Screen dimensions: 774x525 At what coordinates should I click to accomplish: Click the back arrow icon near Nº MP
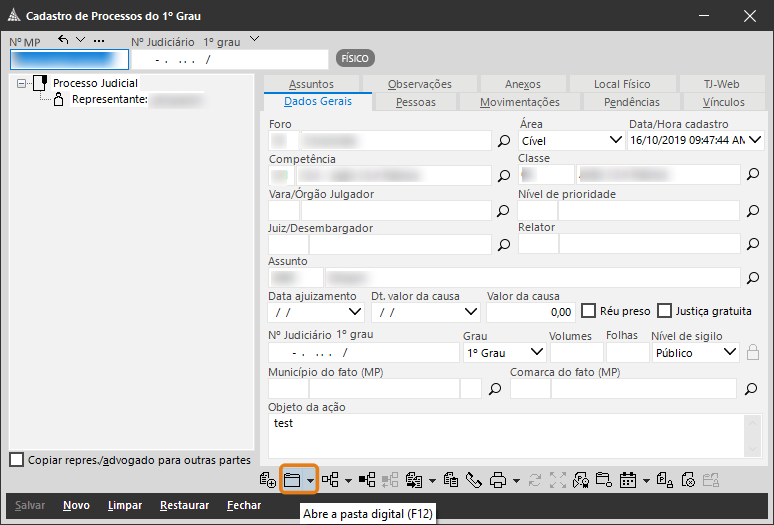pyautogui.click(x=65, y=40)
